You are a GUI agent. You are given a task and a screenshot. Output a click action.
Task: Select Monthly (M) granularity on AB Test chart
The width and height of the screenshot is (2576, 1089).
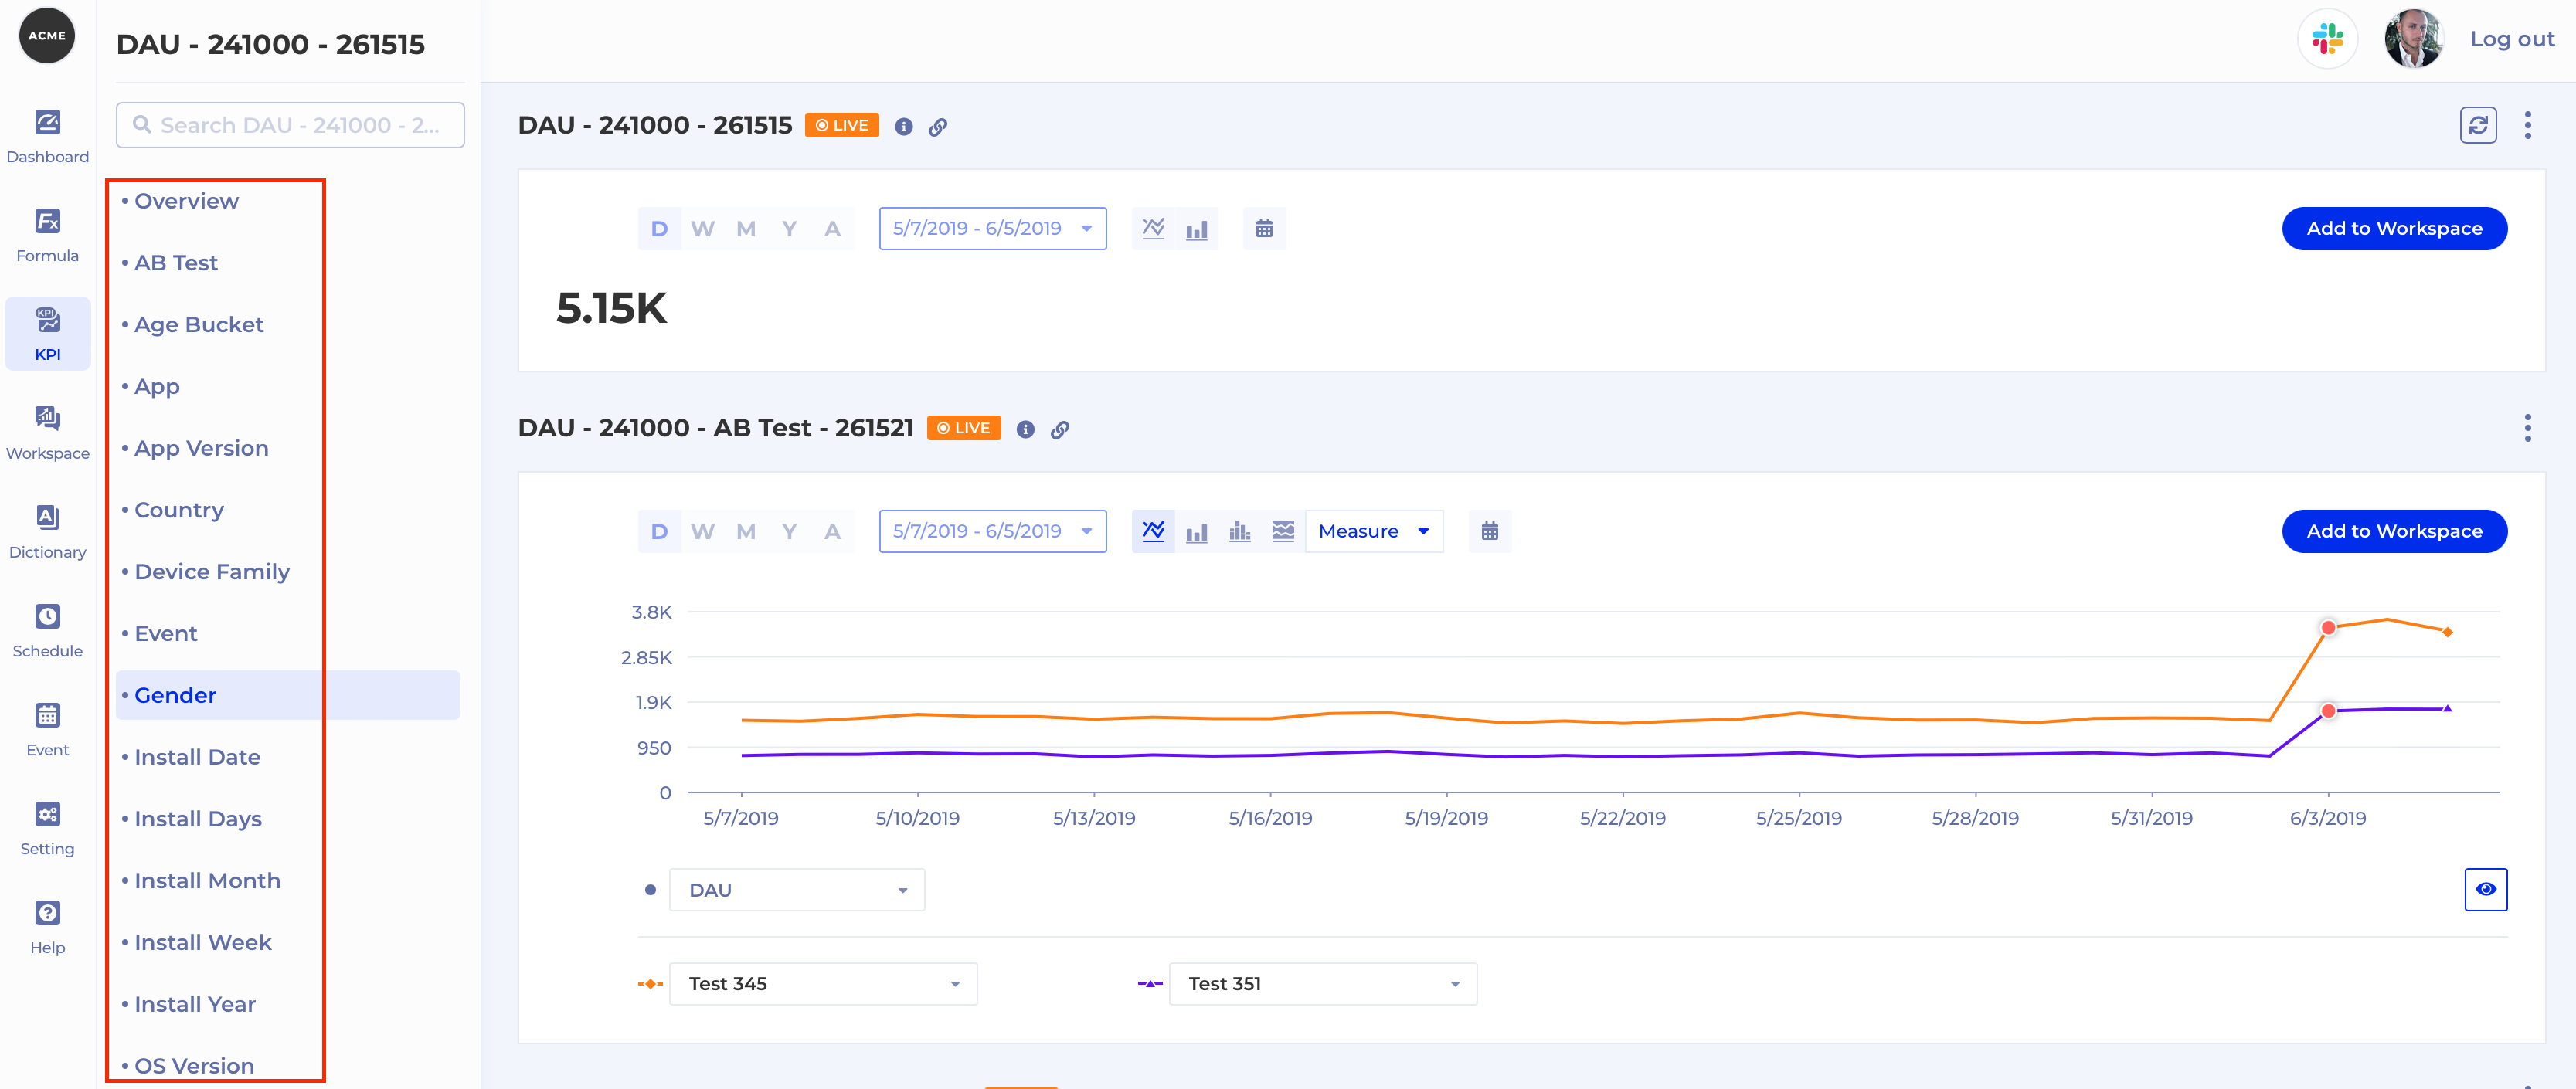tap(745, 532)
